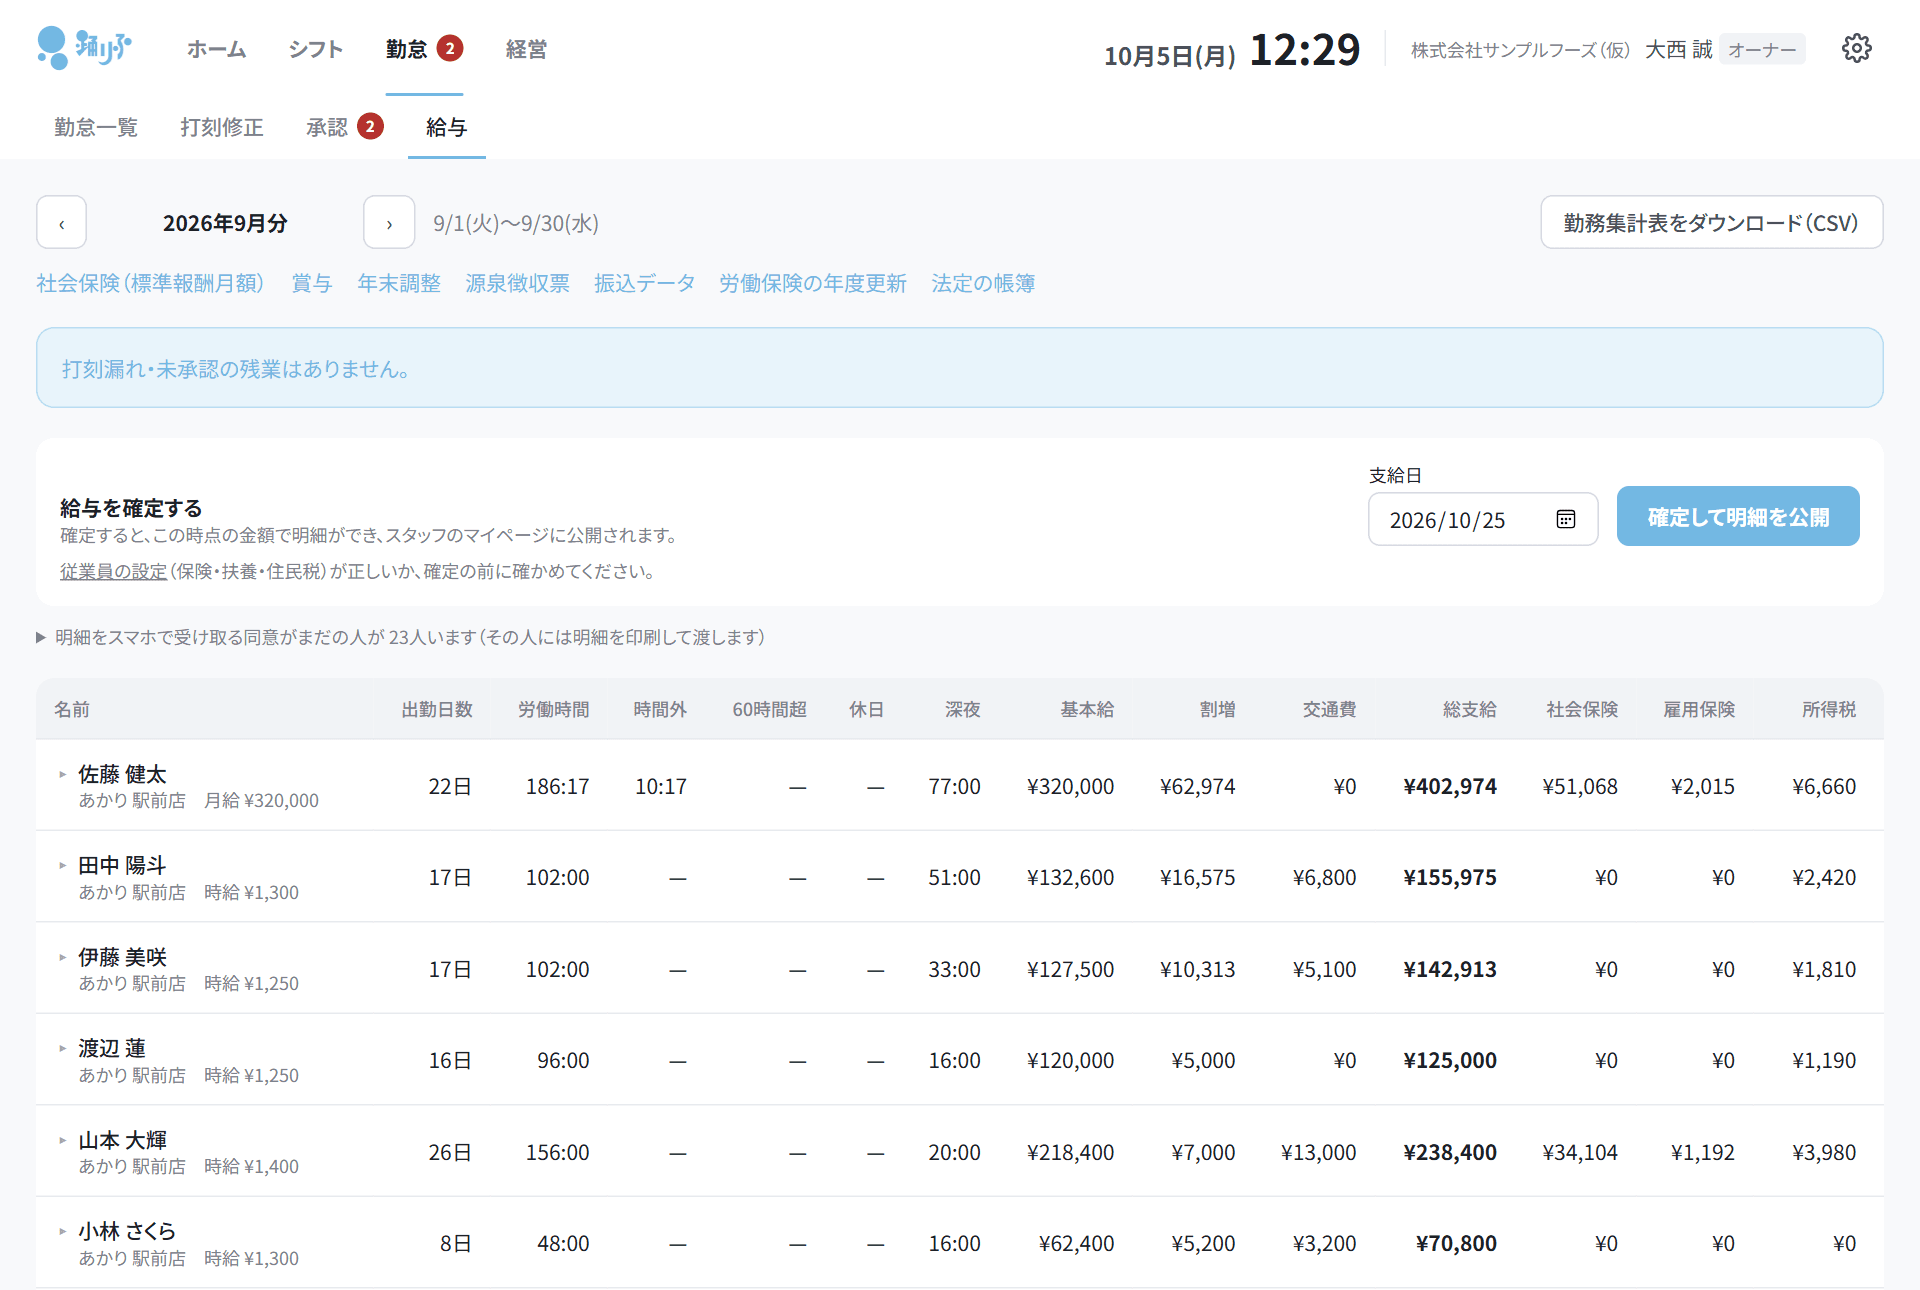
Task: Open the 従業員の設定 link
Action: coord(113,572)
